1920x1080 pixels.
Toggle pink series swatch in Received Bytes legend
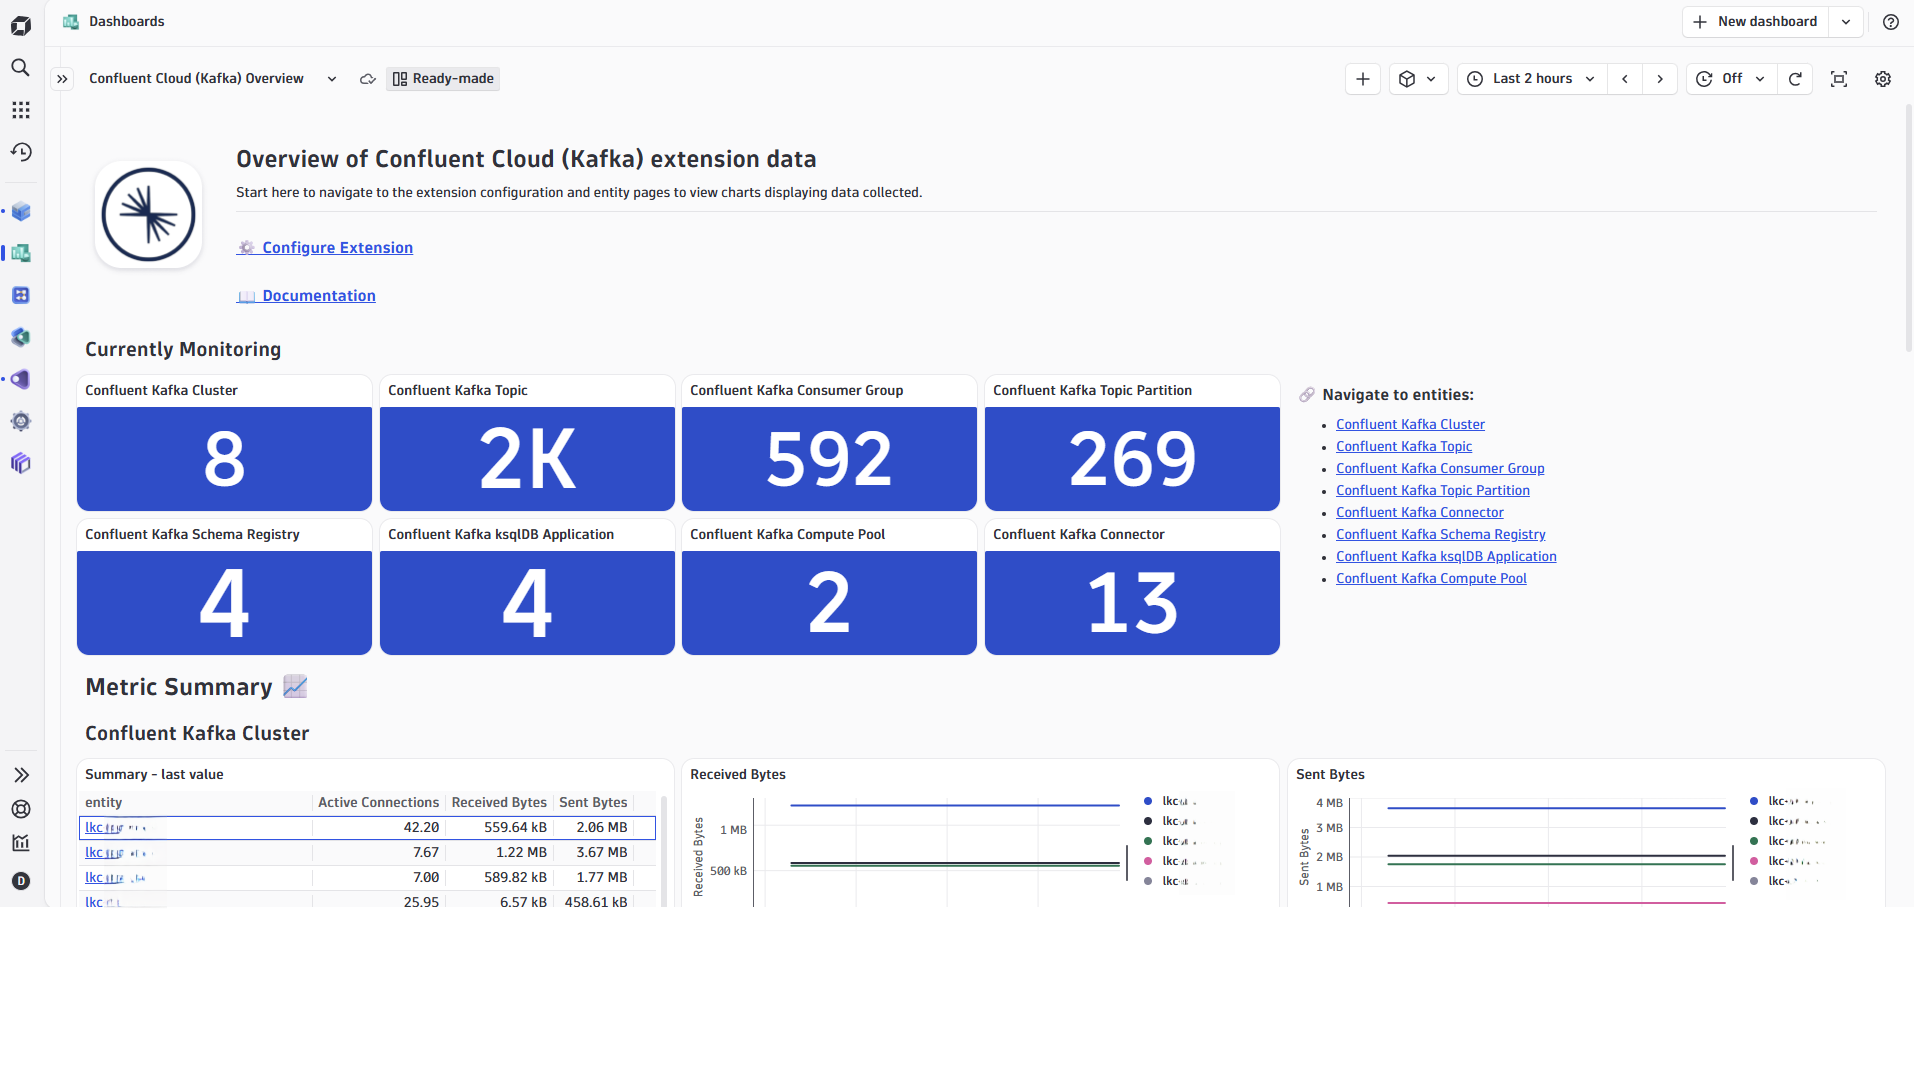[x=1148, y=861]
